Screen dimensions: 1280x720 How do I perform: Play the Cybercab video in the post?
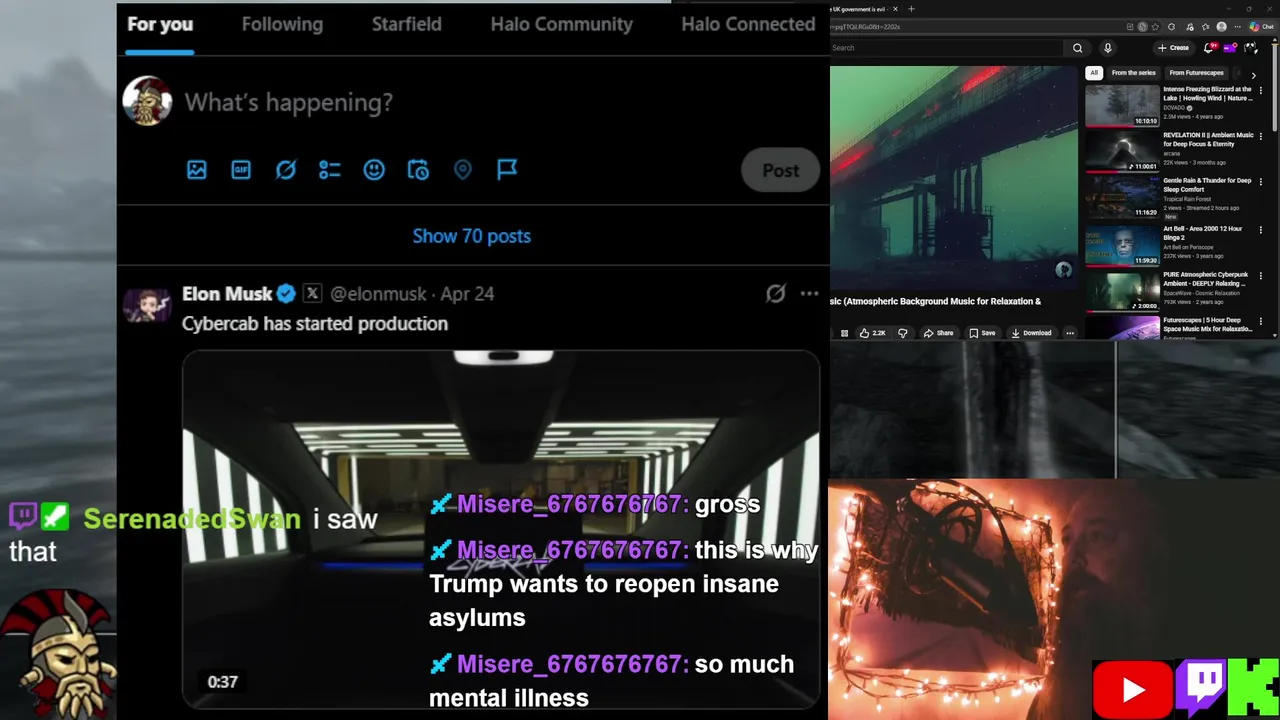(500, 530)
